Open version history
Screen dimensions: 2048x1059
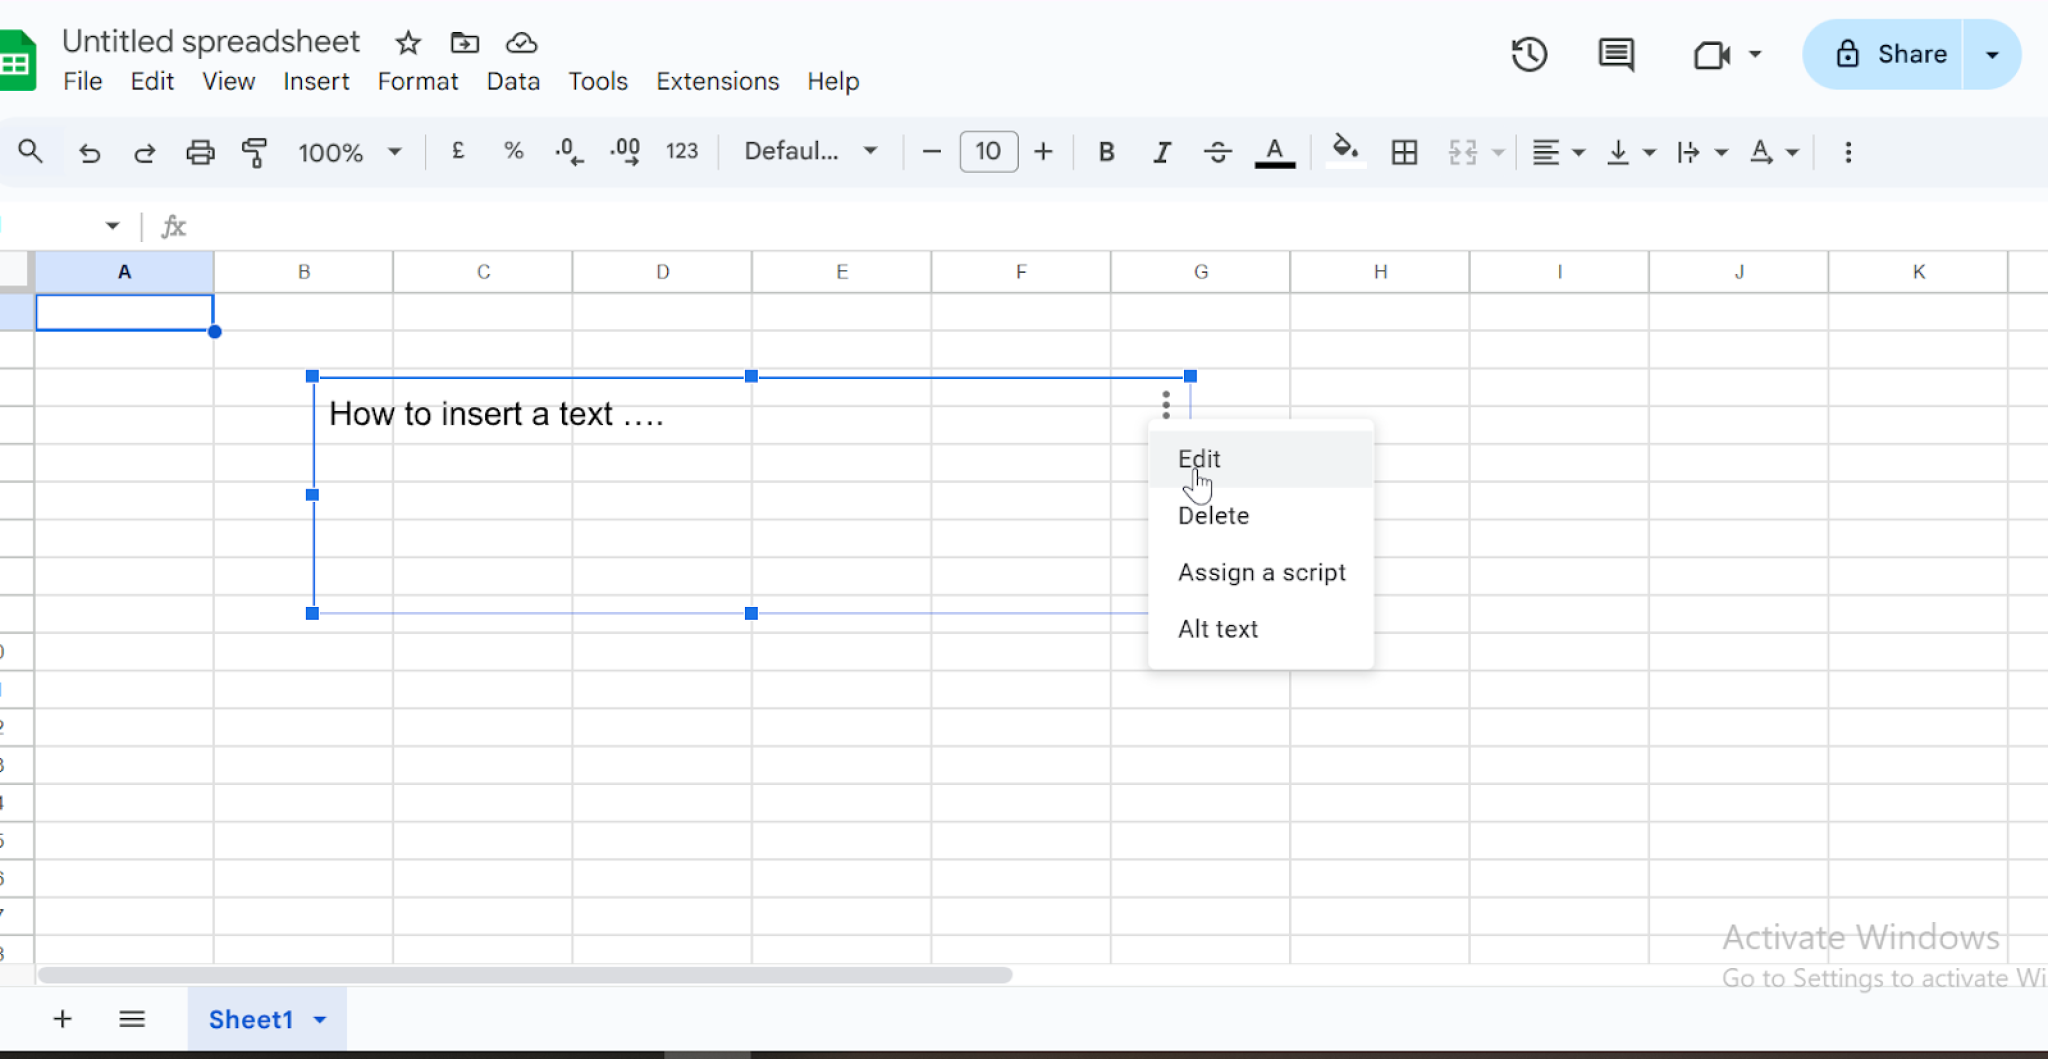[1529, 54]
